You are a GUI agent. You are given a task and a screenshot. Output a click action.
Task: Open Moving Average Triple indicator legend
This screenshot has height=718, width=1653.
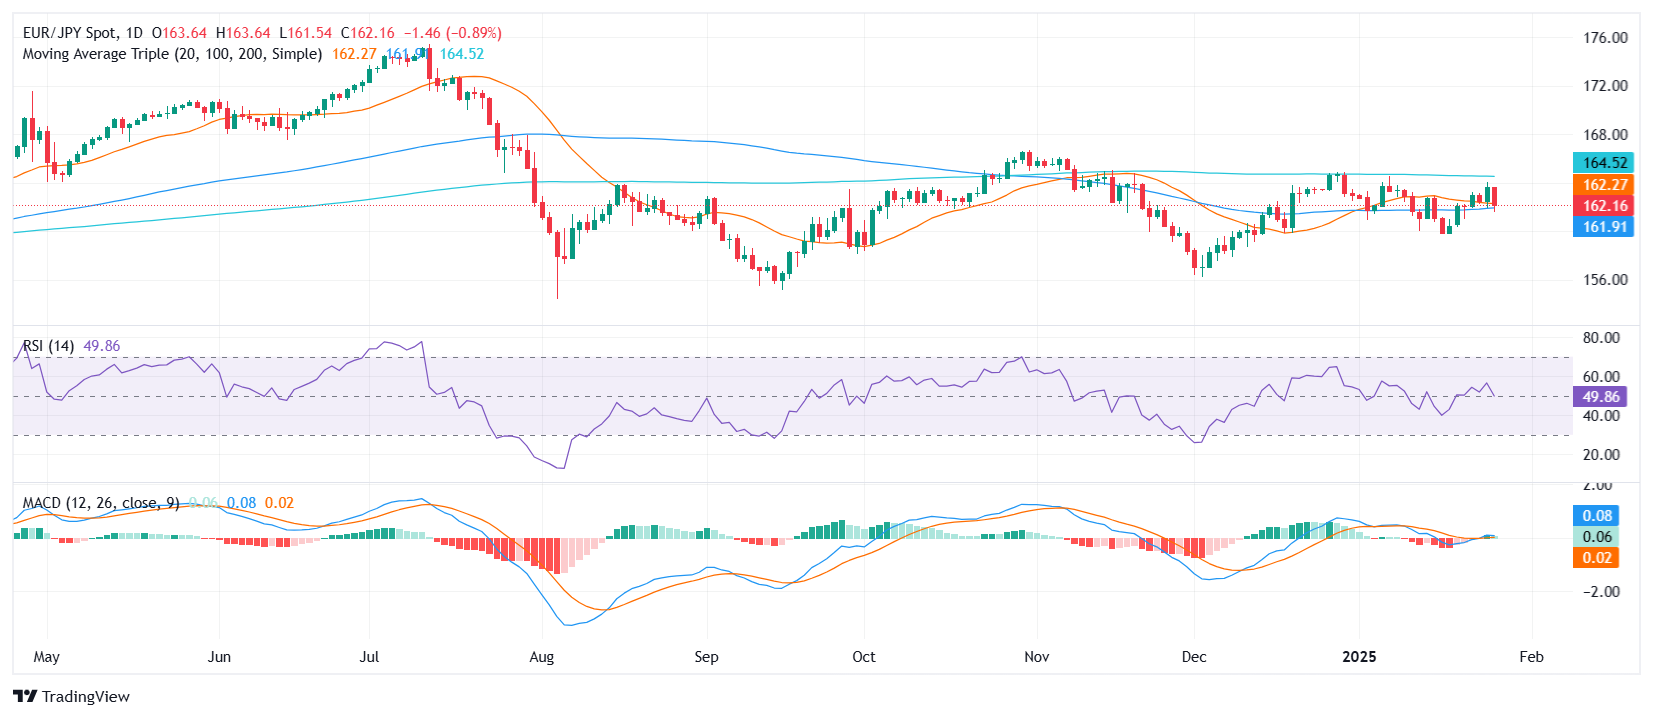pos(172,54)
